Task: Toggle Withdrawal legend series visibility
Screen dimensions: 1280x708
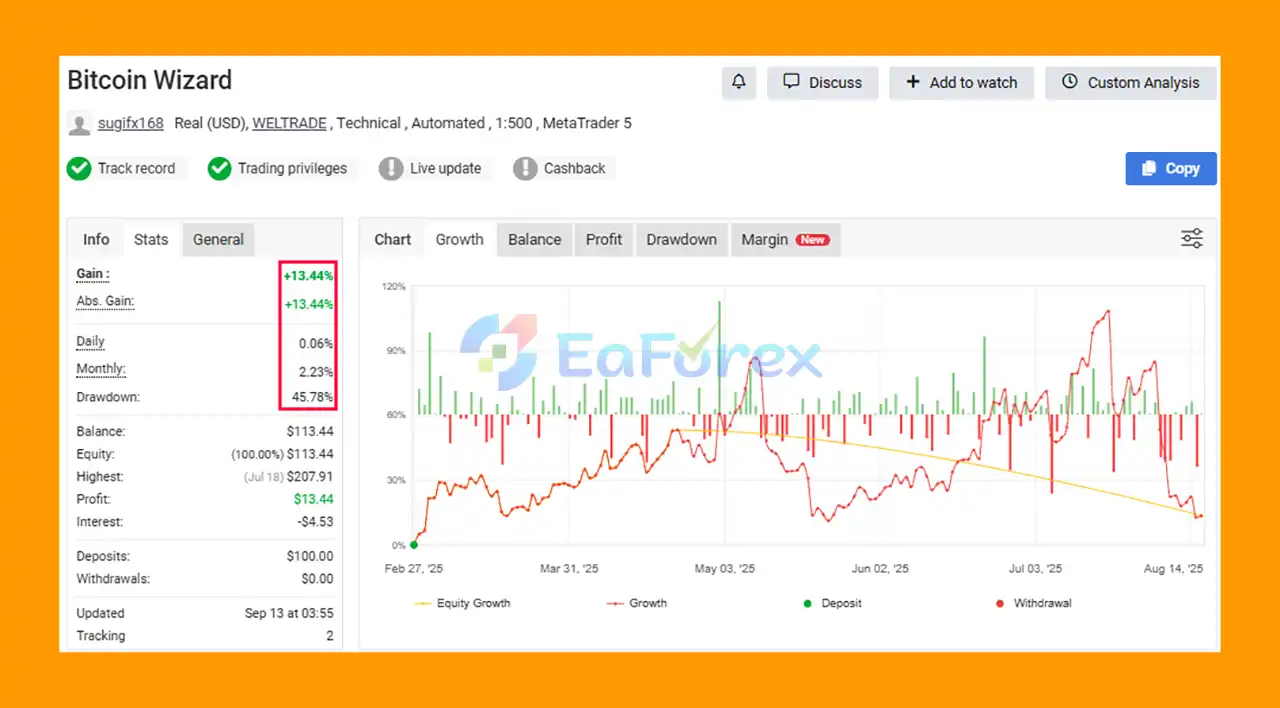Action: click(x=1033, y=603)
